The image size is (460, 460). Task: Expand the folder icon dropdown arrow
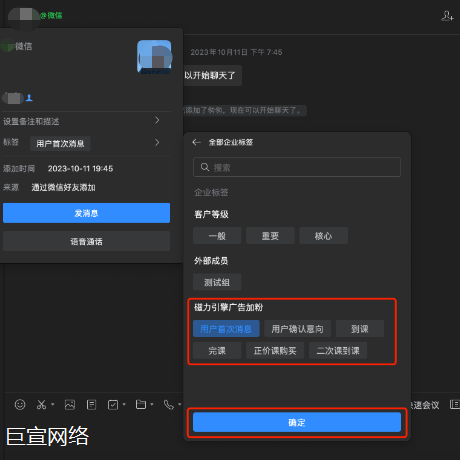pos(152,404)
